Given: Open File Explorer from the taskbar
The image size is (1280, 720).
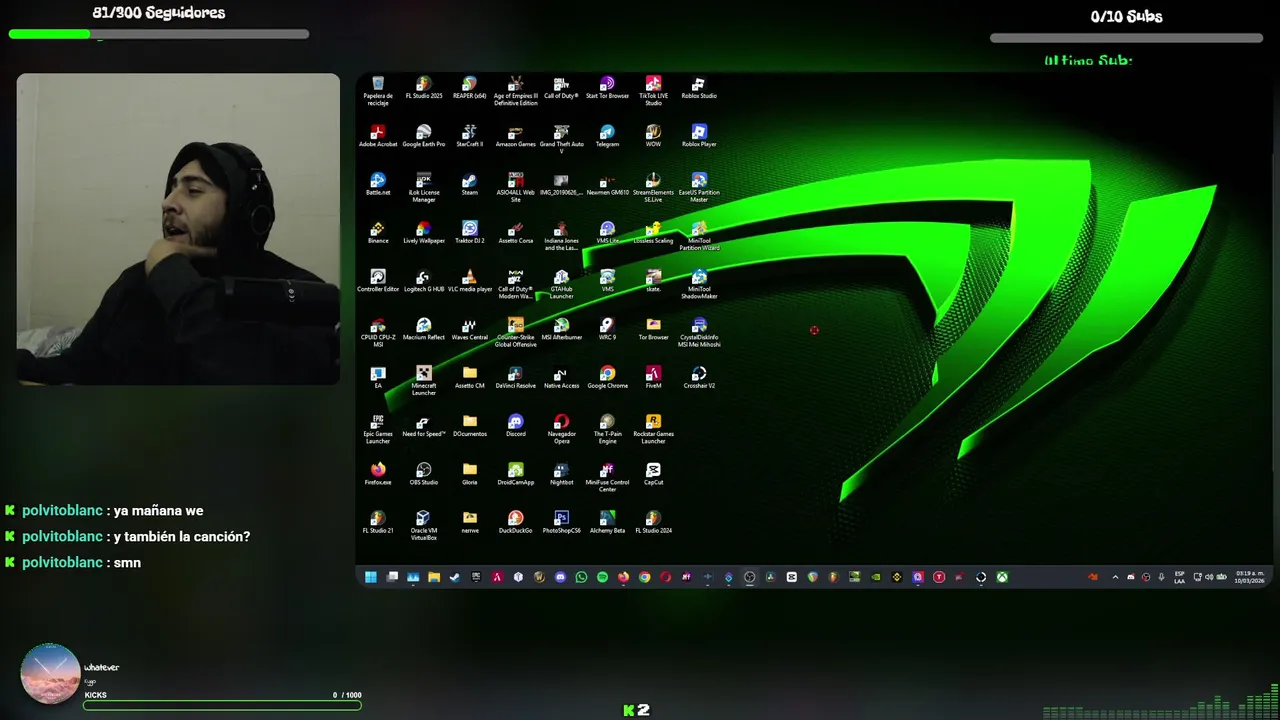Looking at the screenshot, I should click(x=433, y=577).
